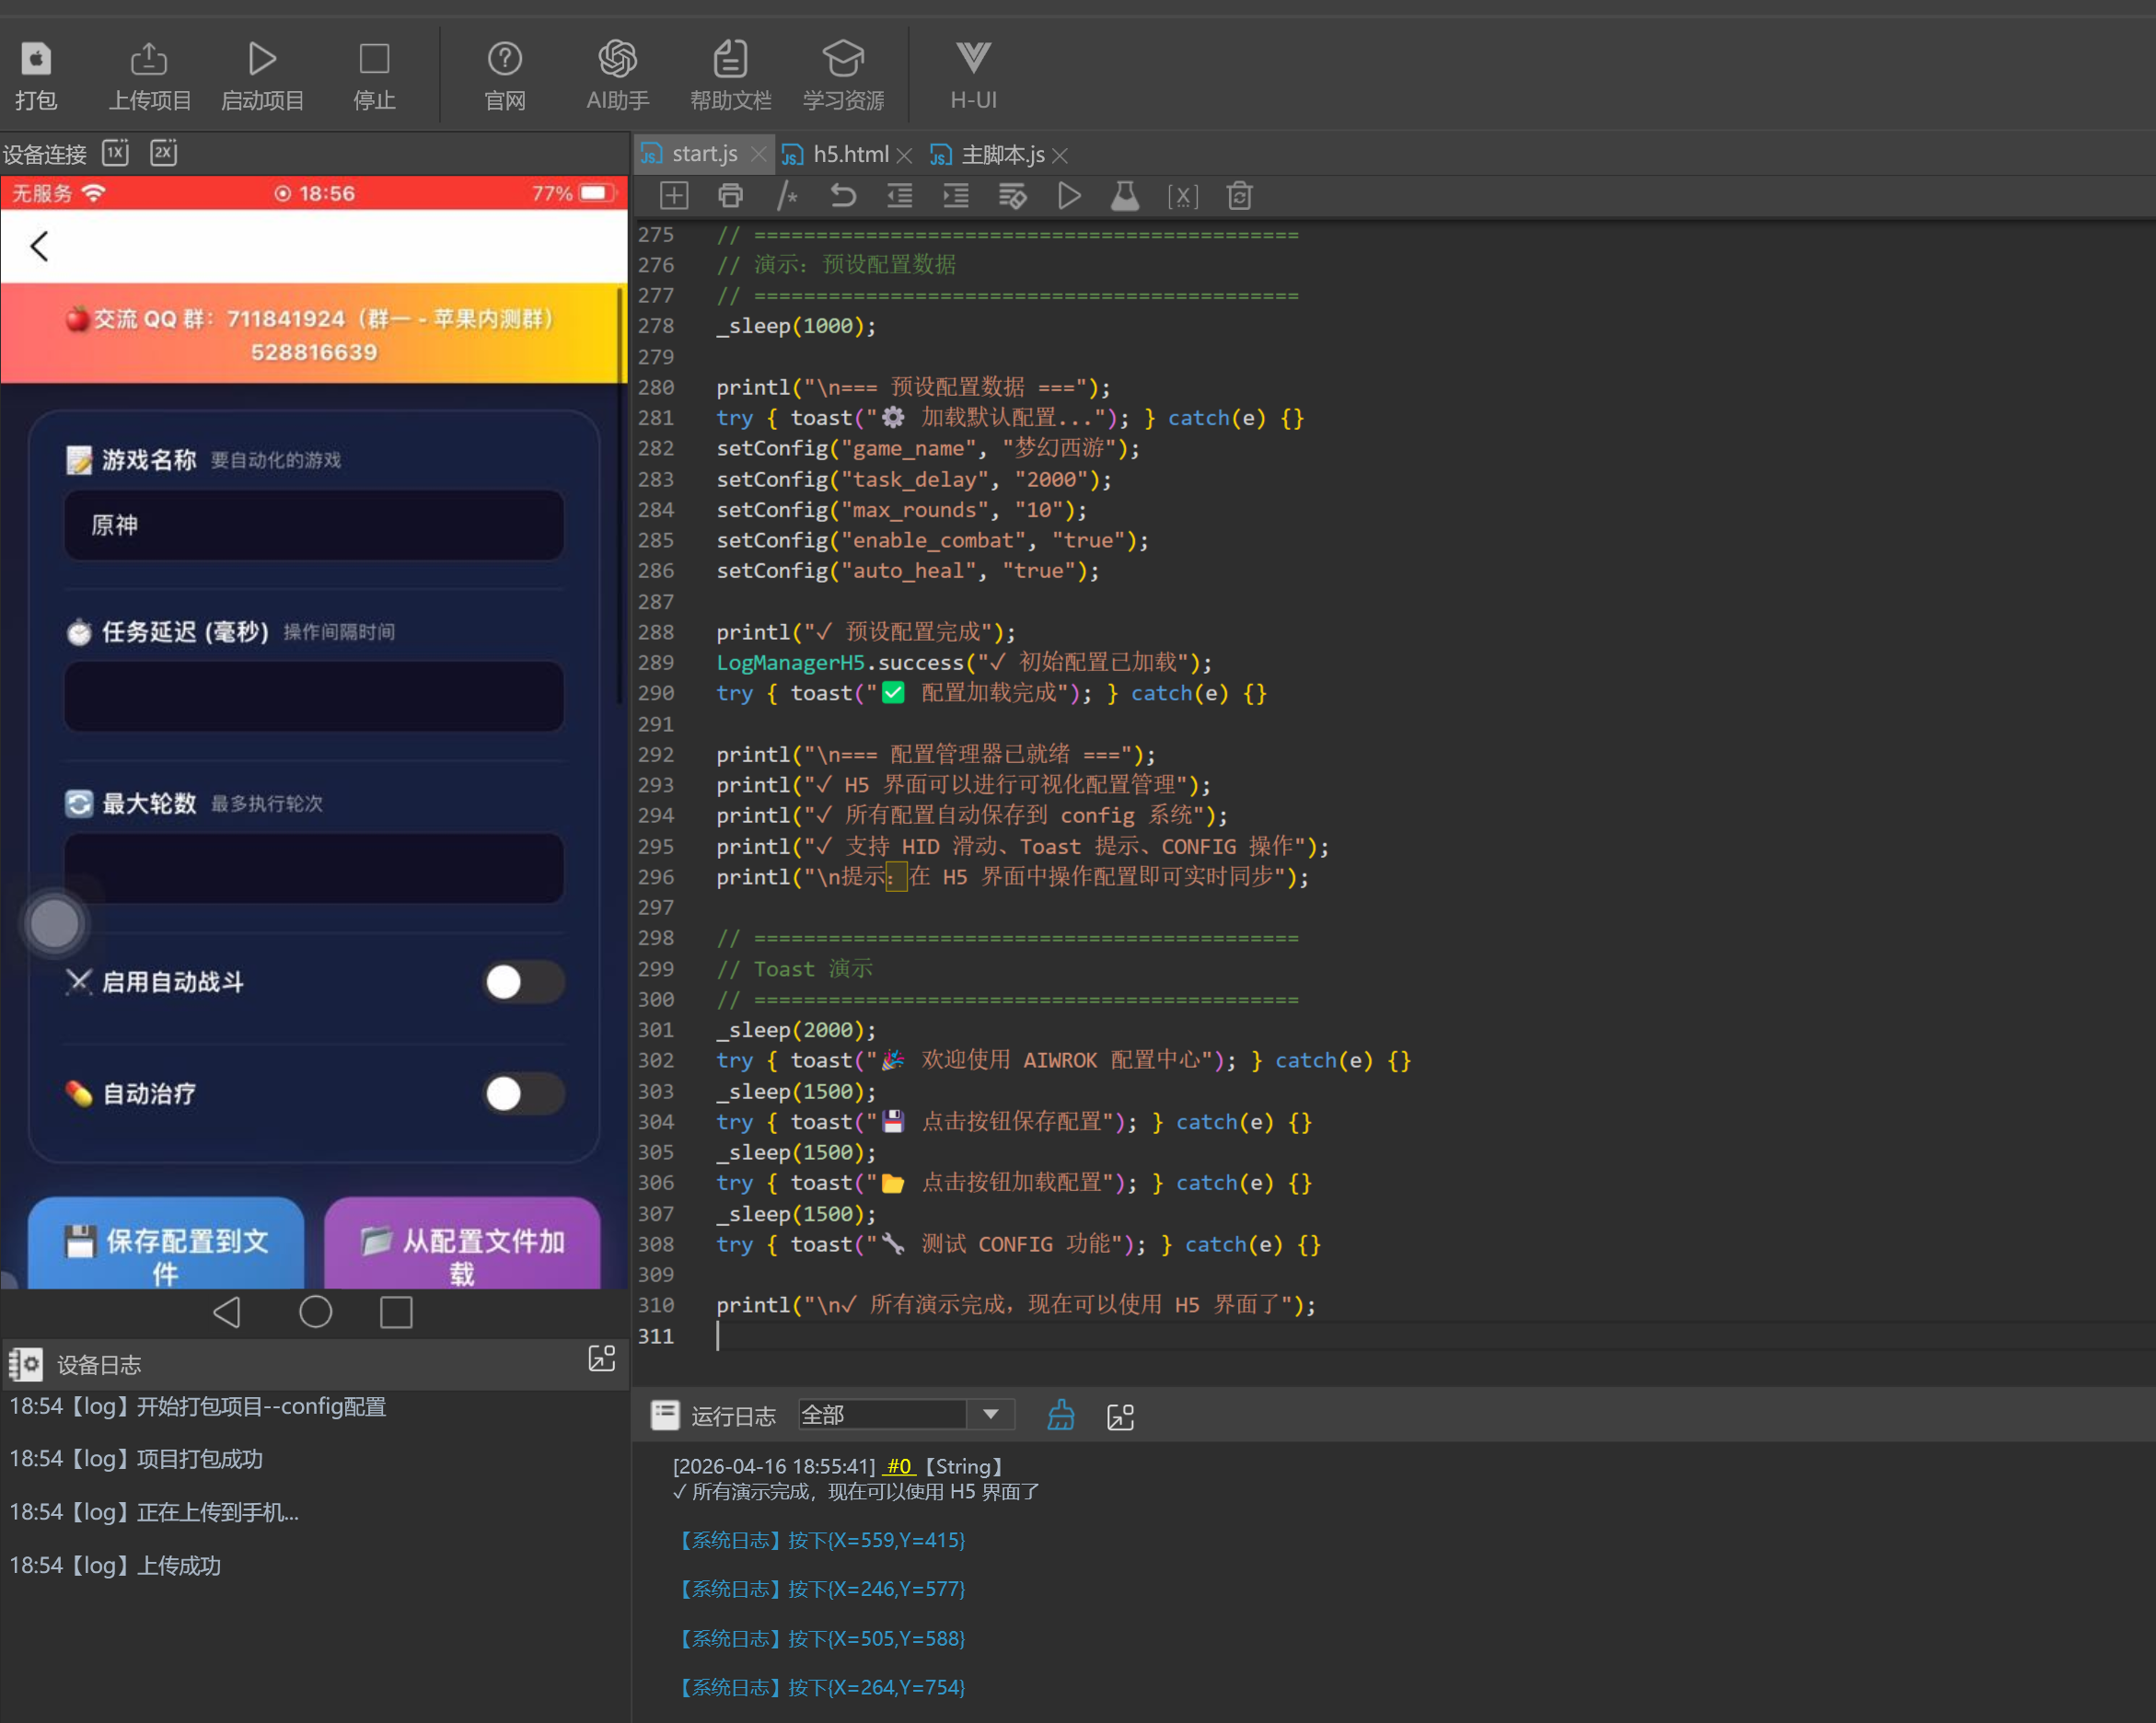Click the undo arrow in editor toolbar

coord(843,196)
